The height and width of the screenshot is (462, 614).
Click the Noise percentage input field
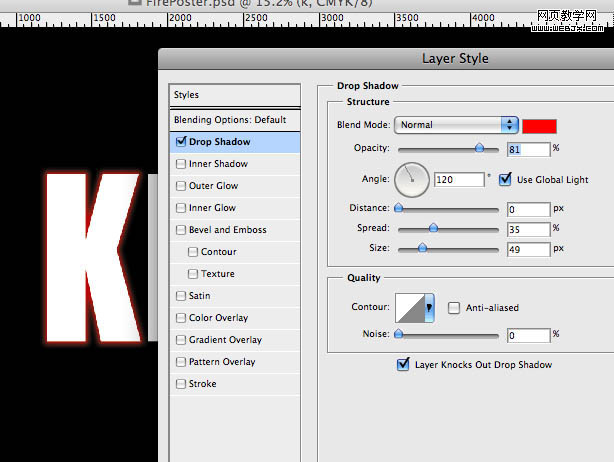pyautogui.click(x=527, y=335)
